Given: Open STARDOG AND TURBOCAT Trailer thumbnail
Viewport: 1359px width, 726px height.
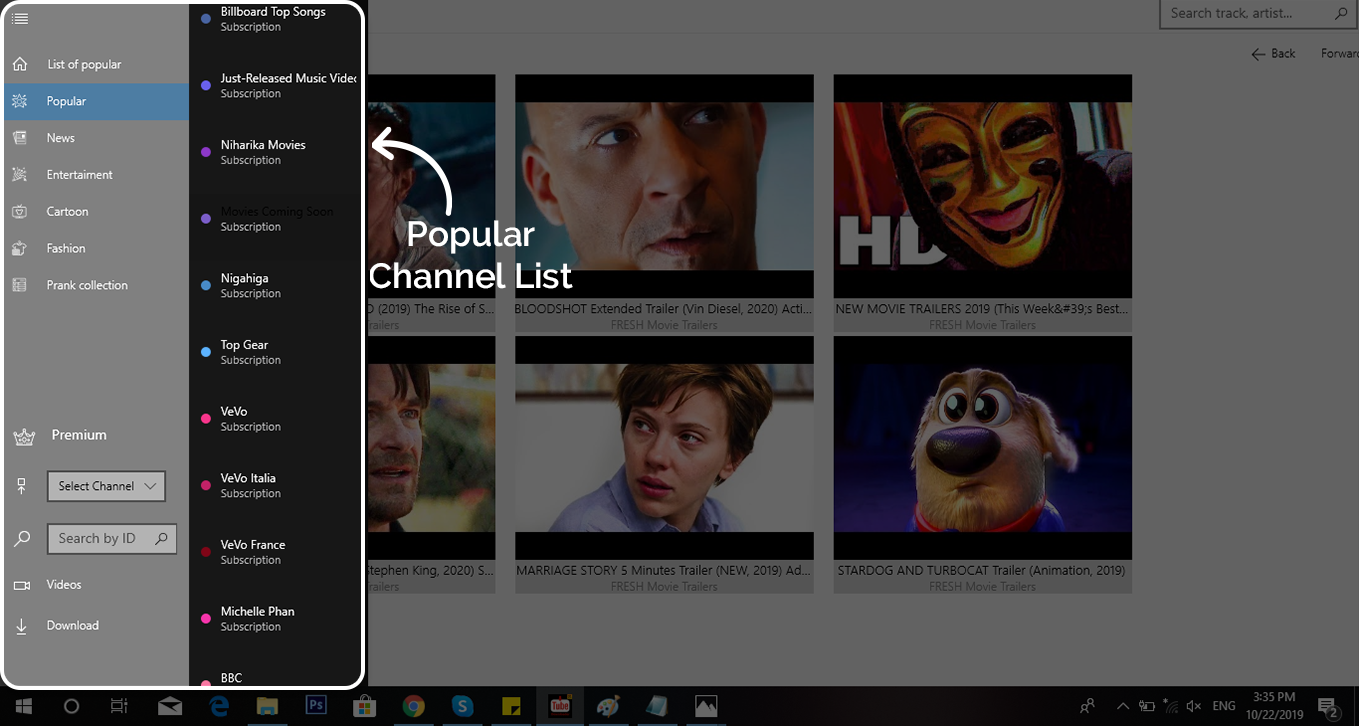Looking at the screenshot, I should click(x=982, y=448).
